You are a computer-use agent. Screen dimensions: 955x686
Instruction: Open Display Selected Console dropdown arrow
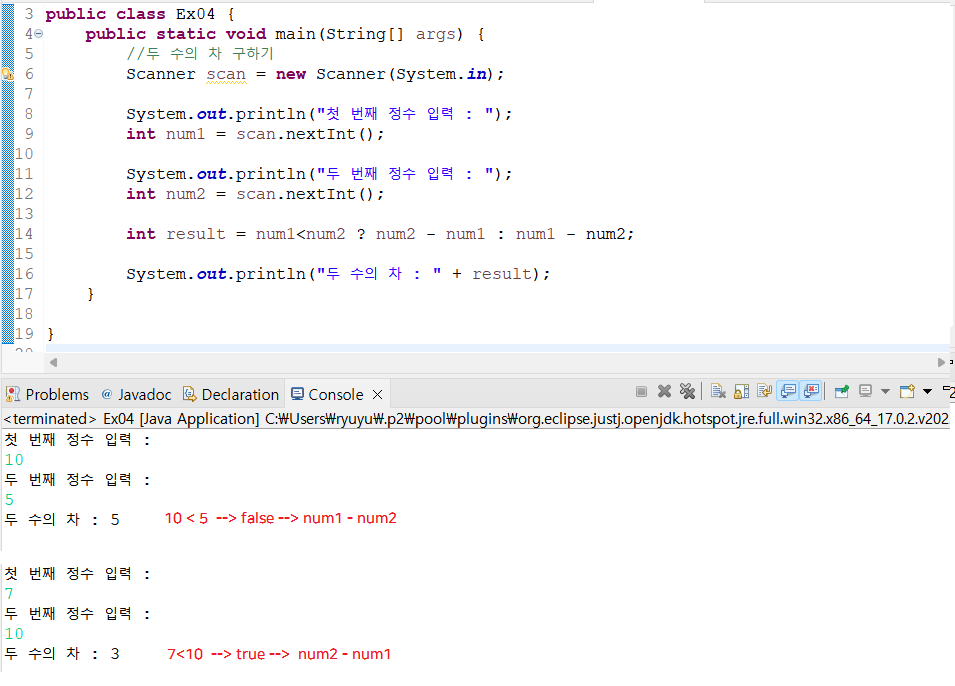coord(886,392)
